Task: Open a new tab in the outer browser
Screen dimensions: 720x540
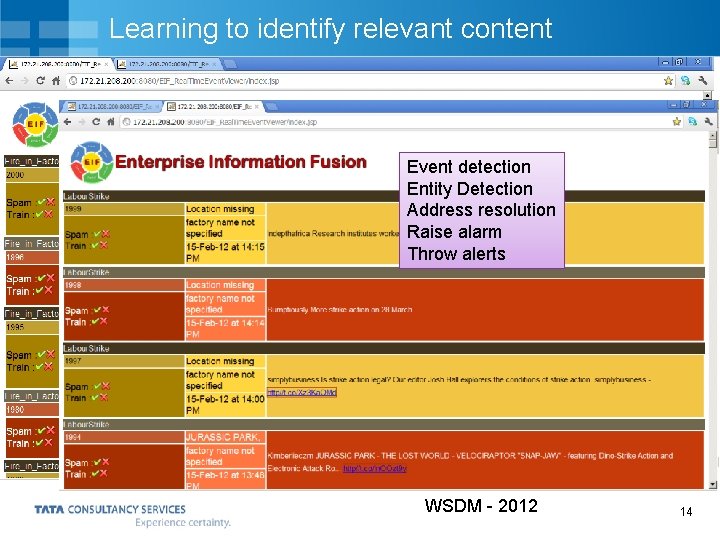Action: tap(230, 64)
